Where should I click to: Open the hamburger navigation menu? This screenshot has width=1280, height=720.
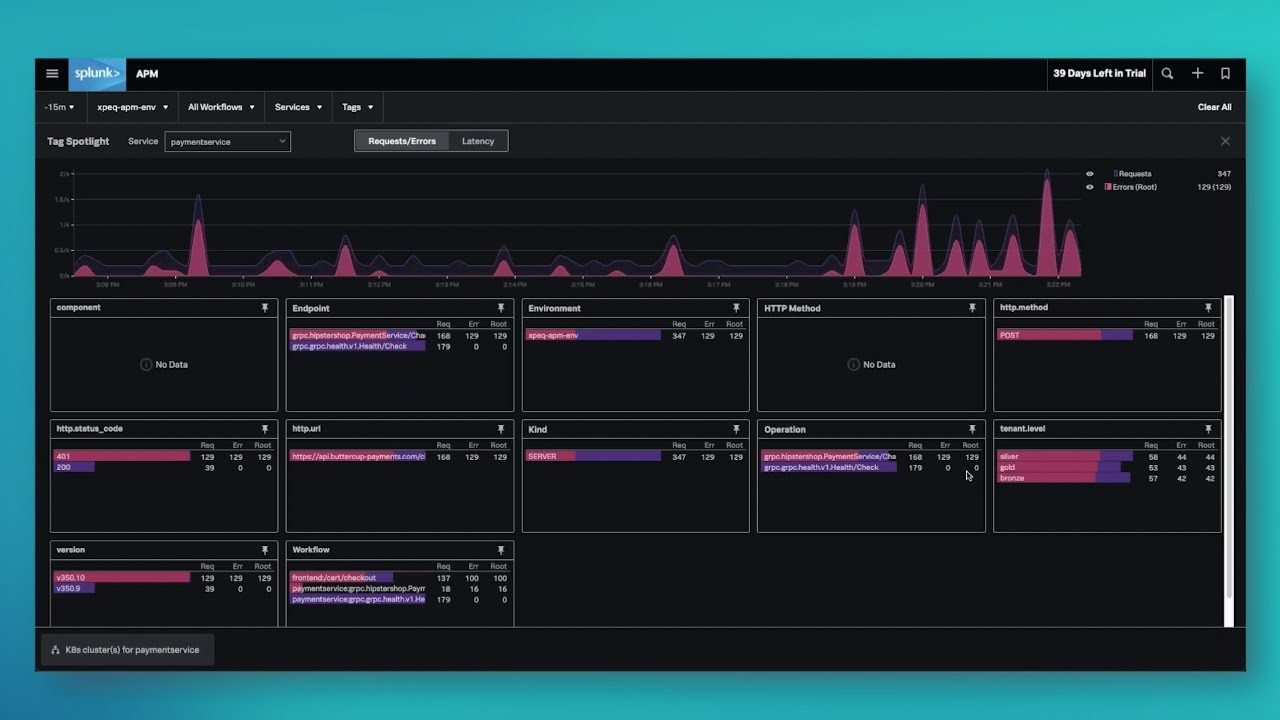pos(52,74)
